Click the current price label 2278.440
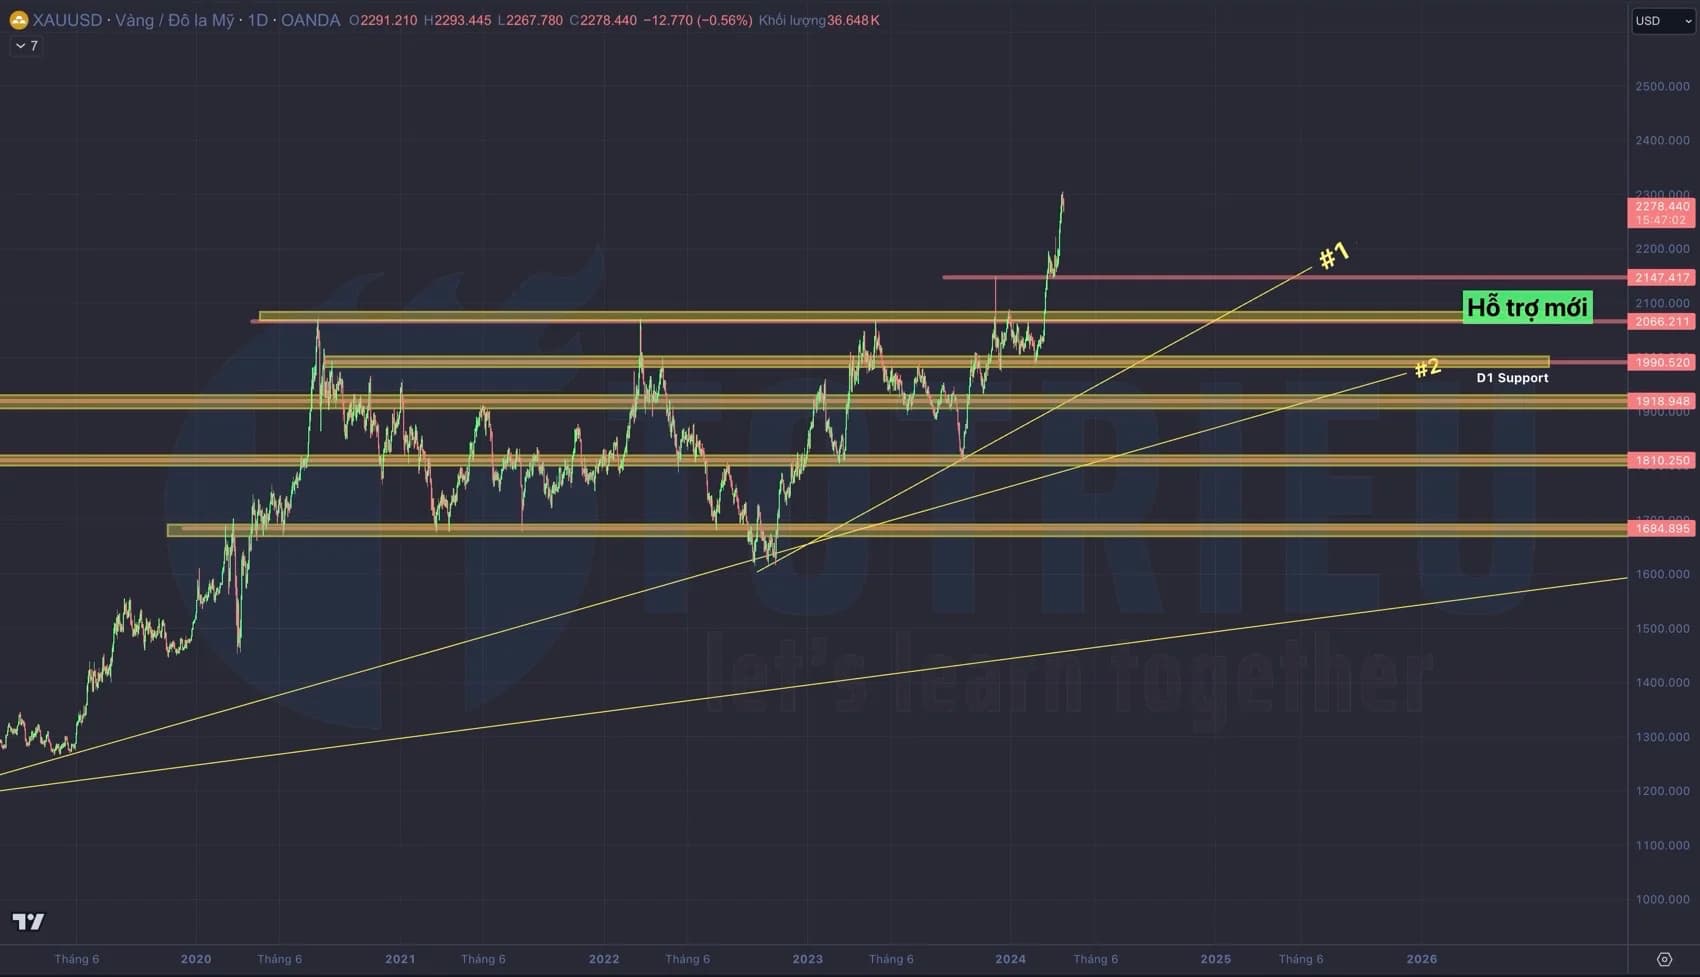Image resolution: width=1700 pixels, height=977 pixels. [1662, 207]
